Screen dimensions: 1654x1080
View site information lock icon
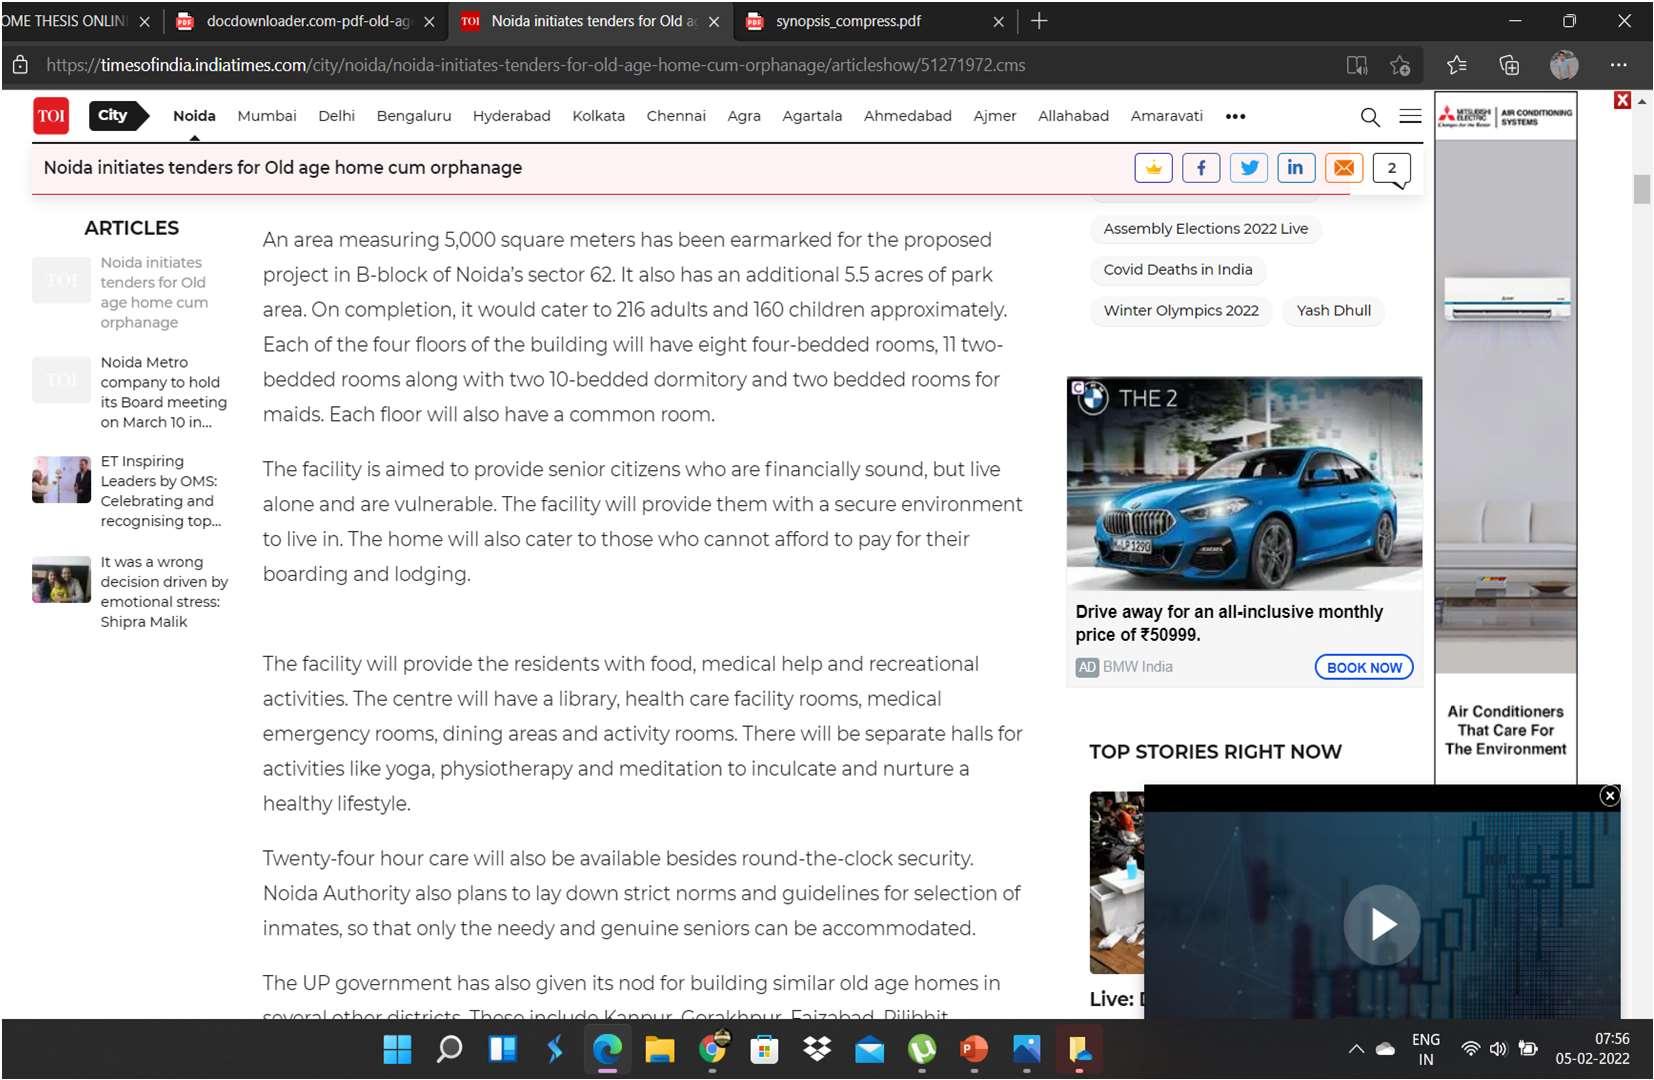[x=20, y=66]
